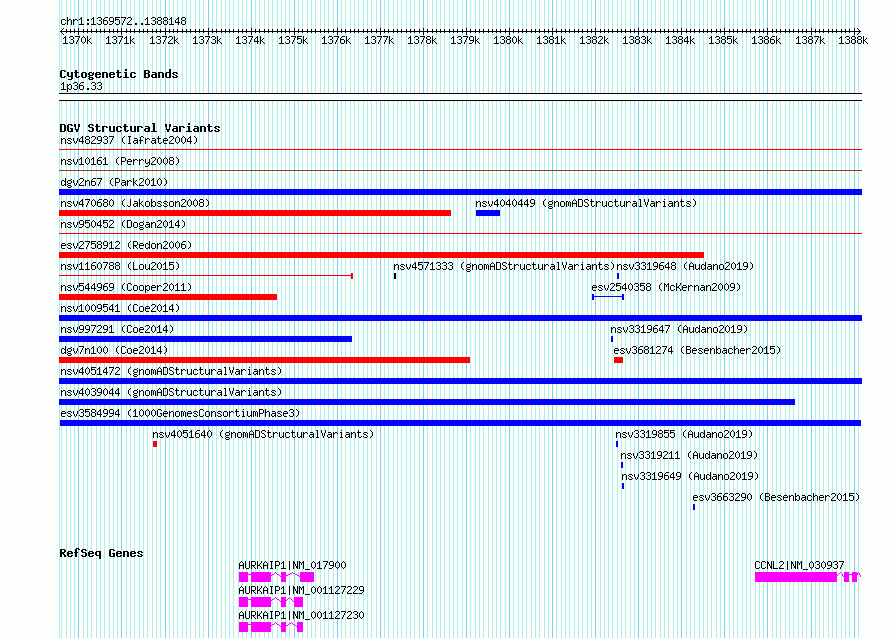This screenshot has width=890, height=638.
Task: Open the nsv3319648 (Audano2019) label
Action: [685, 266]
